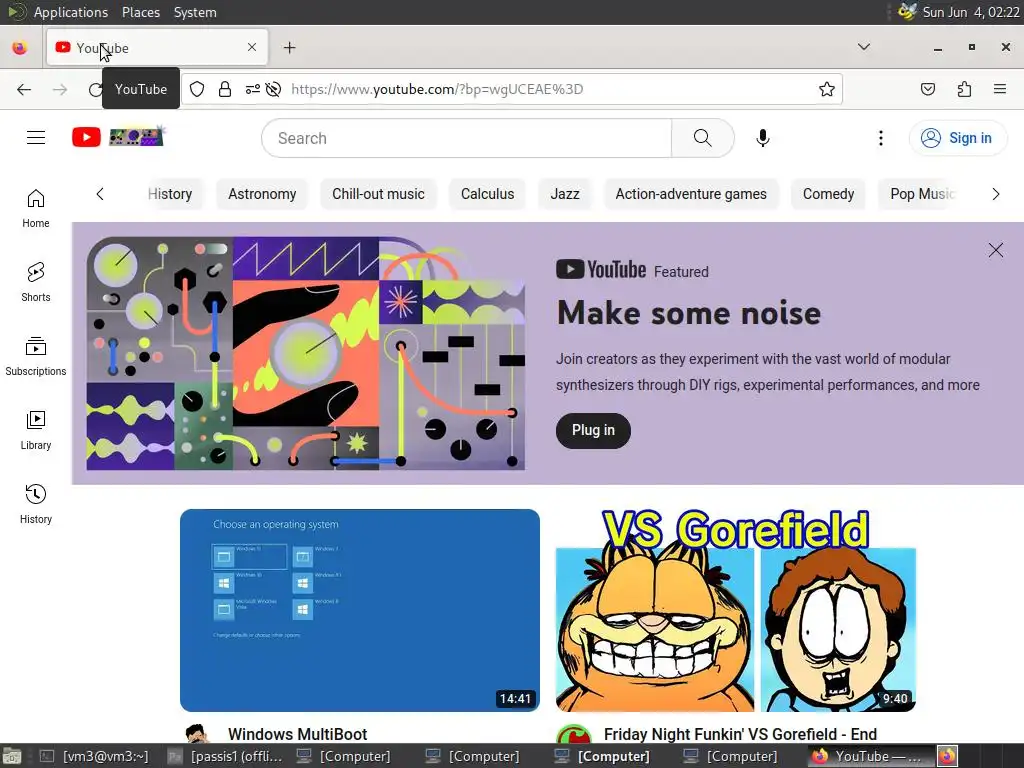Expand the list all tabs dropdown
Image resolution: width=1024 pixels, height=768 pixels.
tap(863, 47)
